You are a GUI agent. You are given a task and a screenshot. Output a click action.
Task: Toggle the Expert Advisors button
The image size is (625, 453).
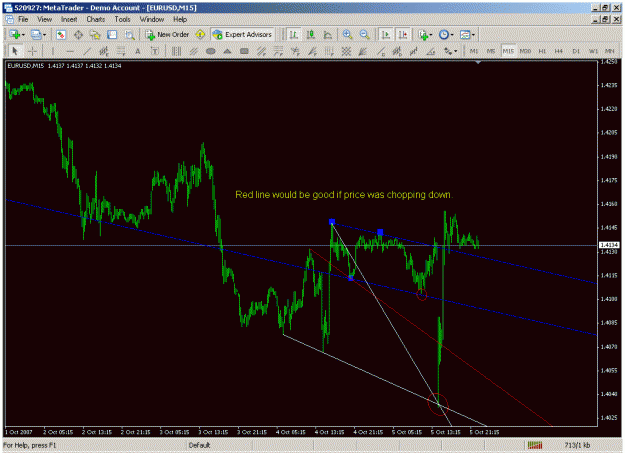point(242,35)
